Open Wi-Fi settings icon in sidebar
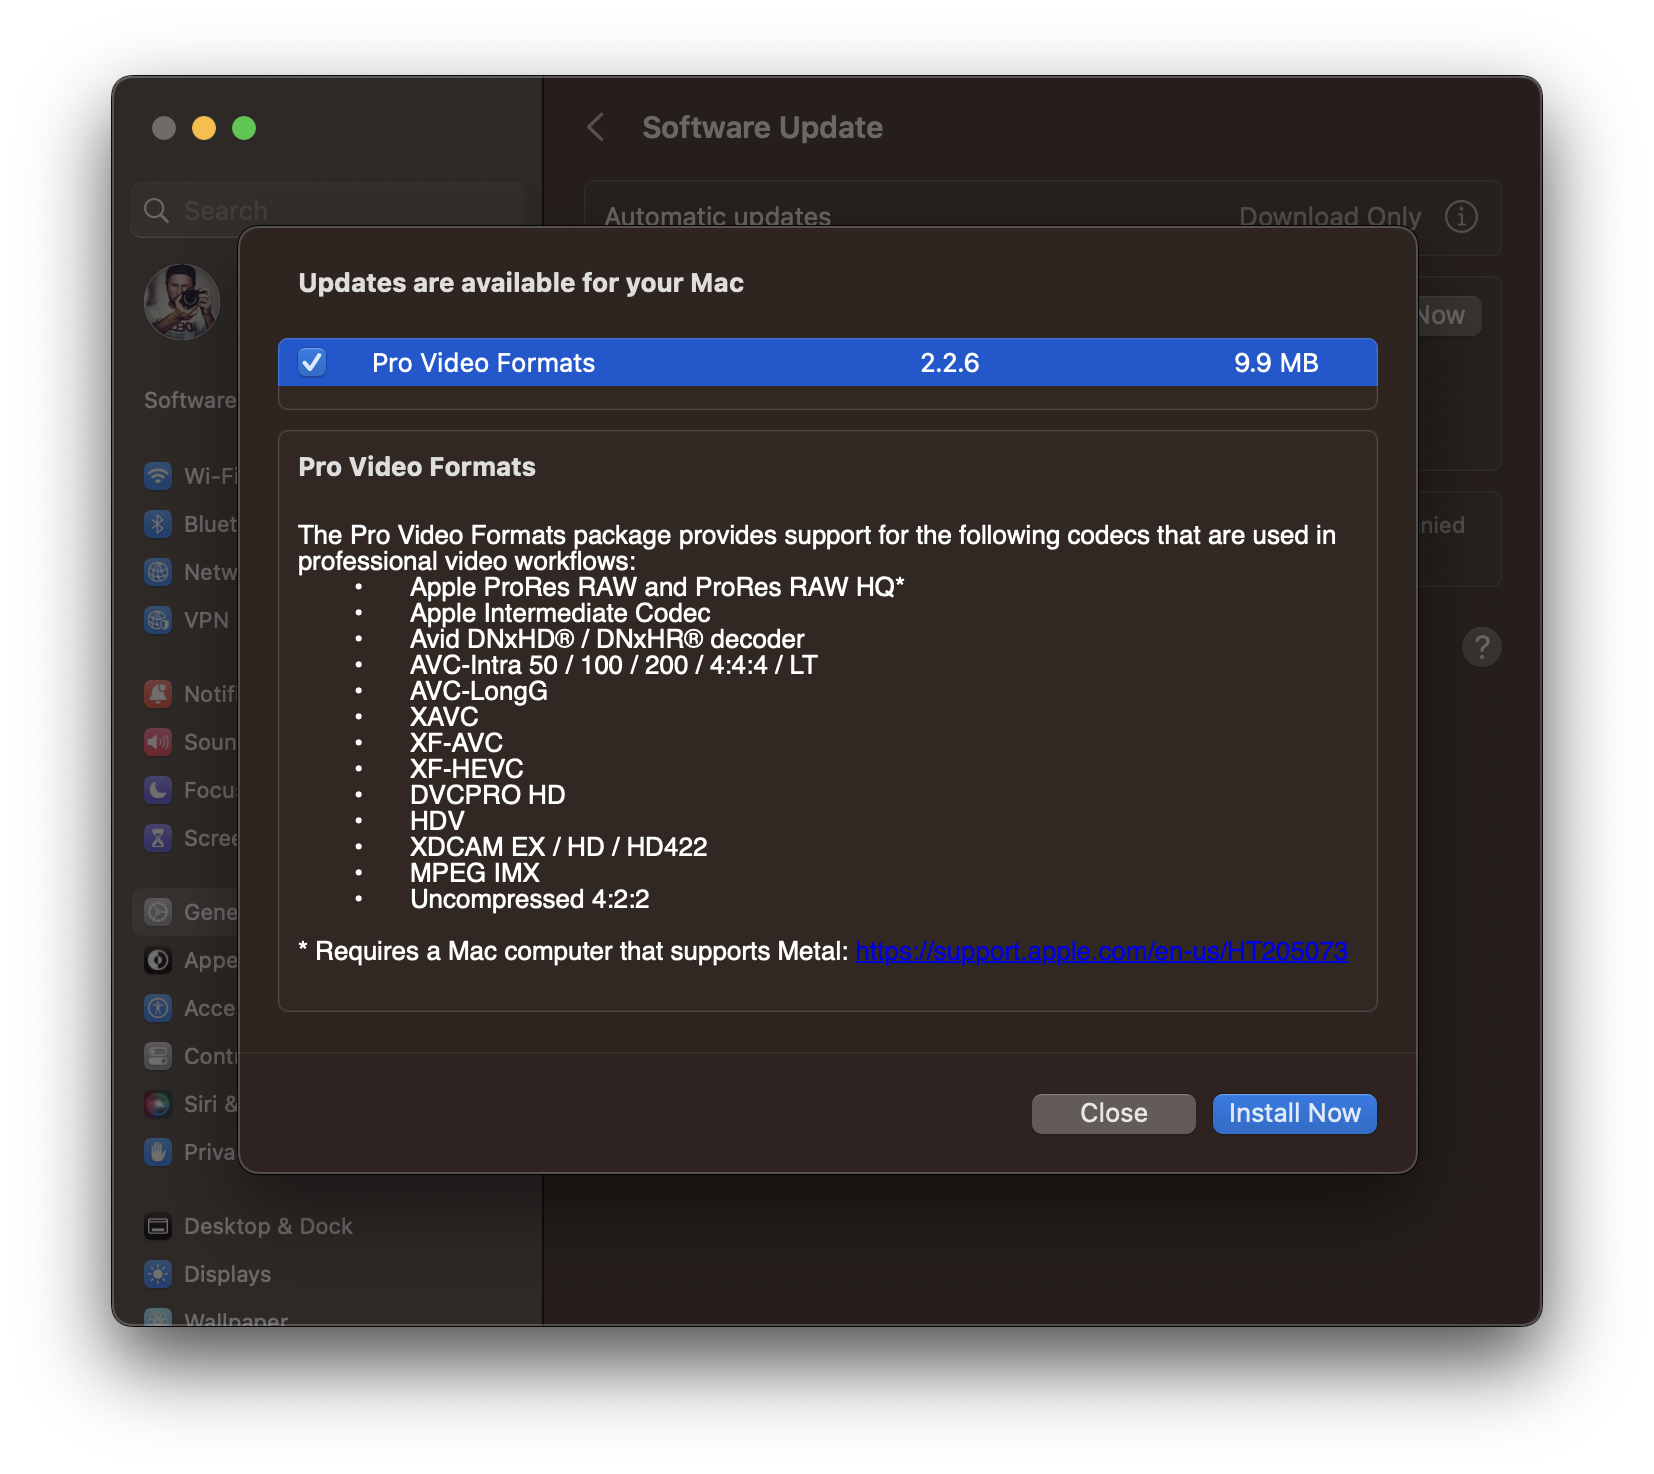 coord(158,476)
